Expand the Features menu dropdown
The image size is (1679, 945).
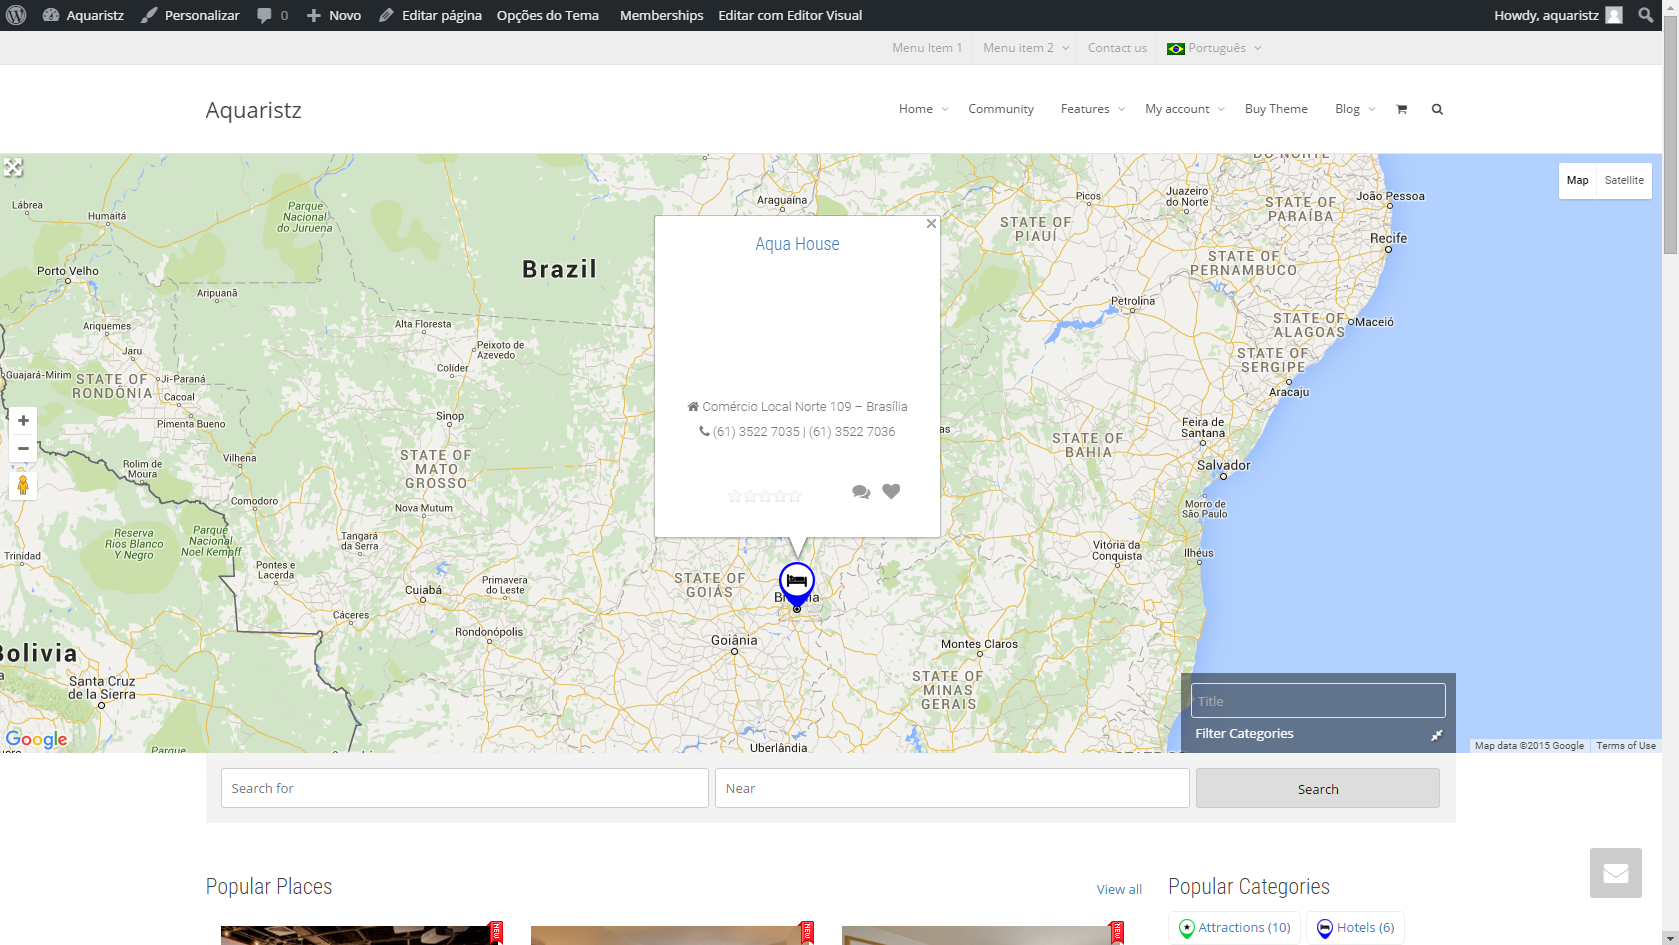1093,109
